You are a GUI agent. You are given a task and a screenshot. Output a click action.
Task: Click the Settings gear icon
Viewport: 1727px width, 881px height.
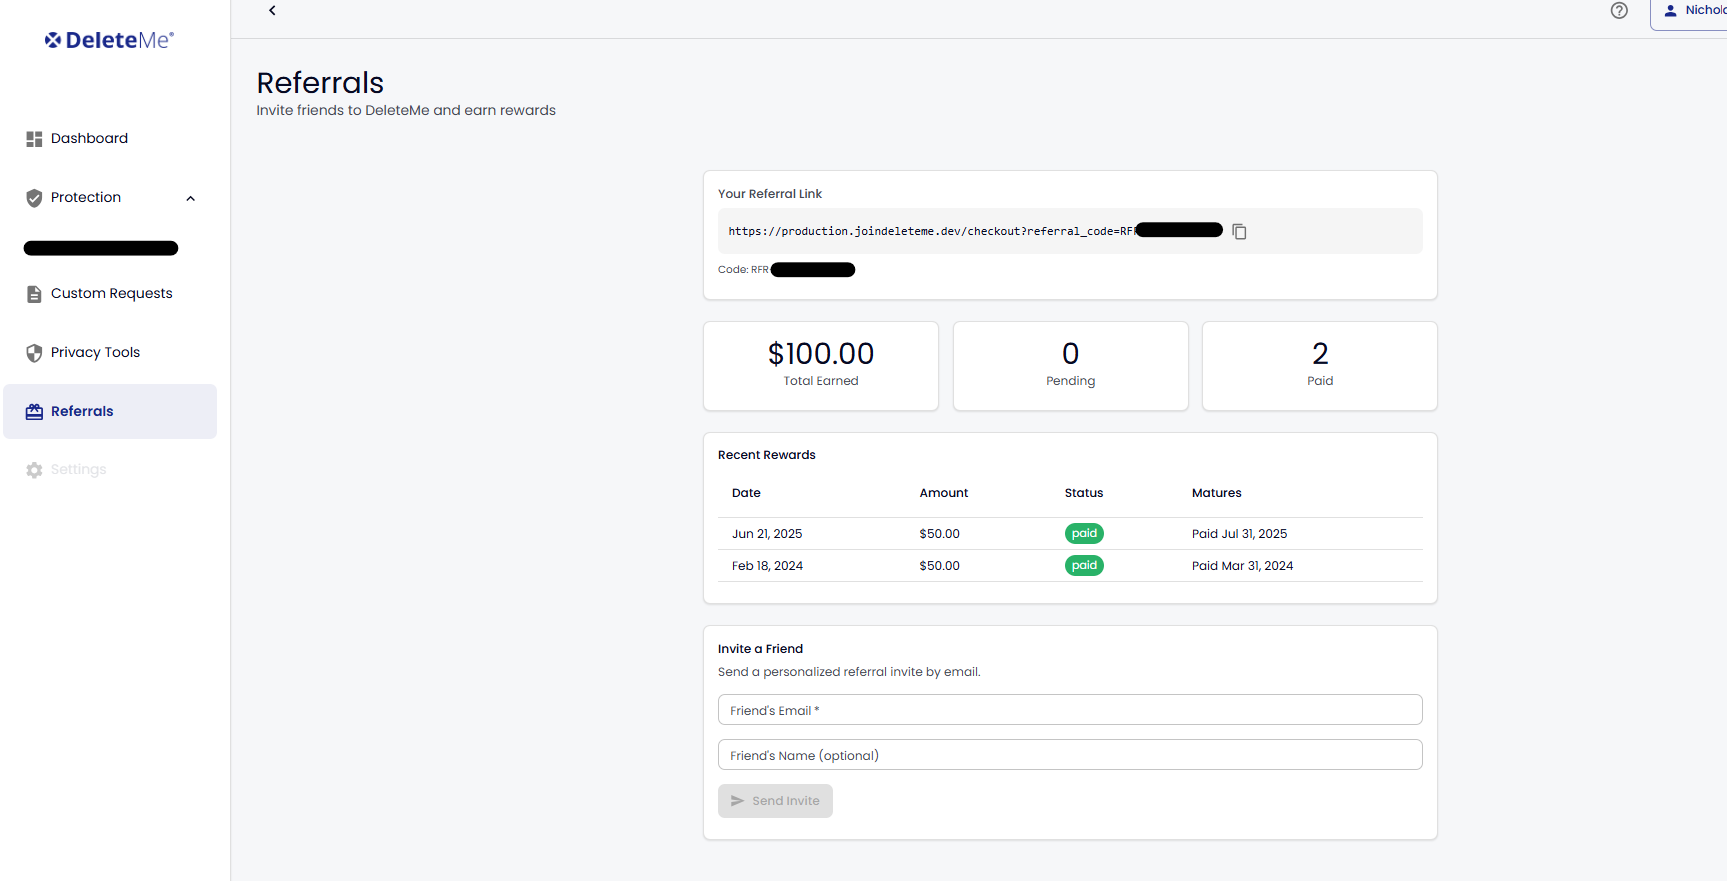pyautogui.click(x=34, y=470)
